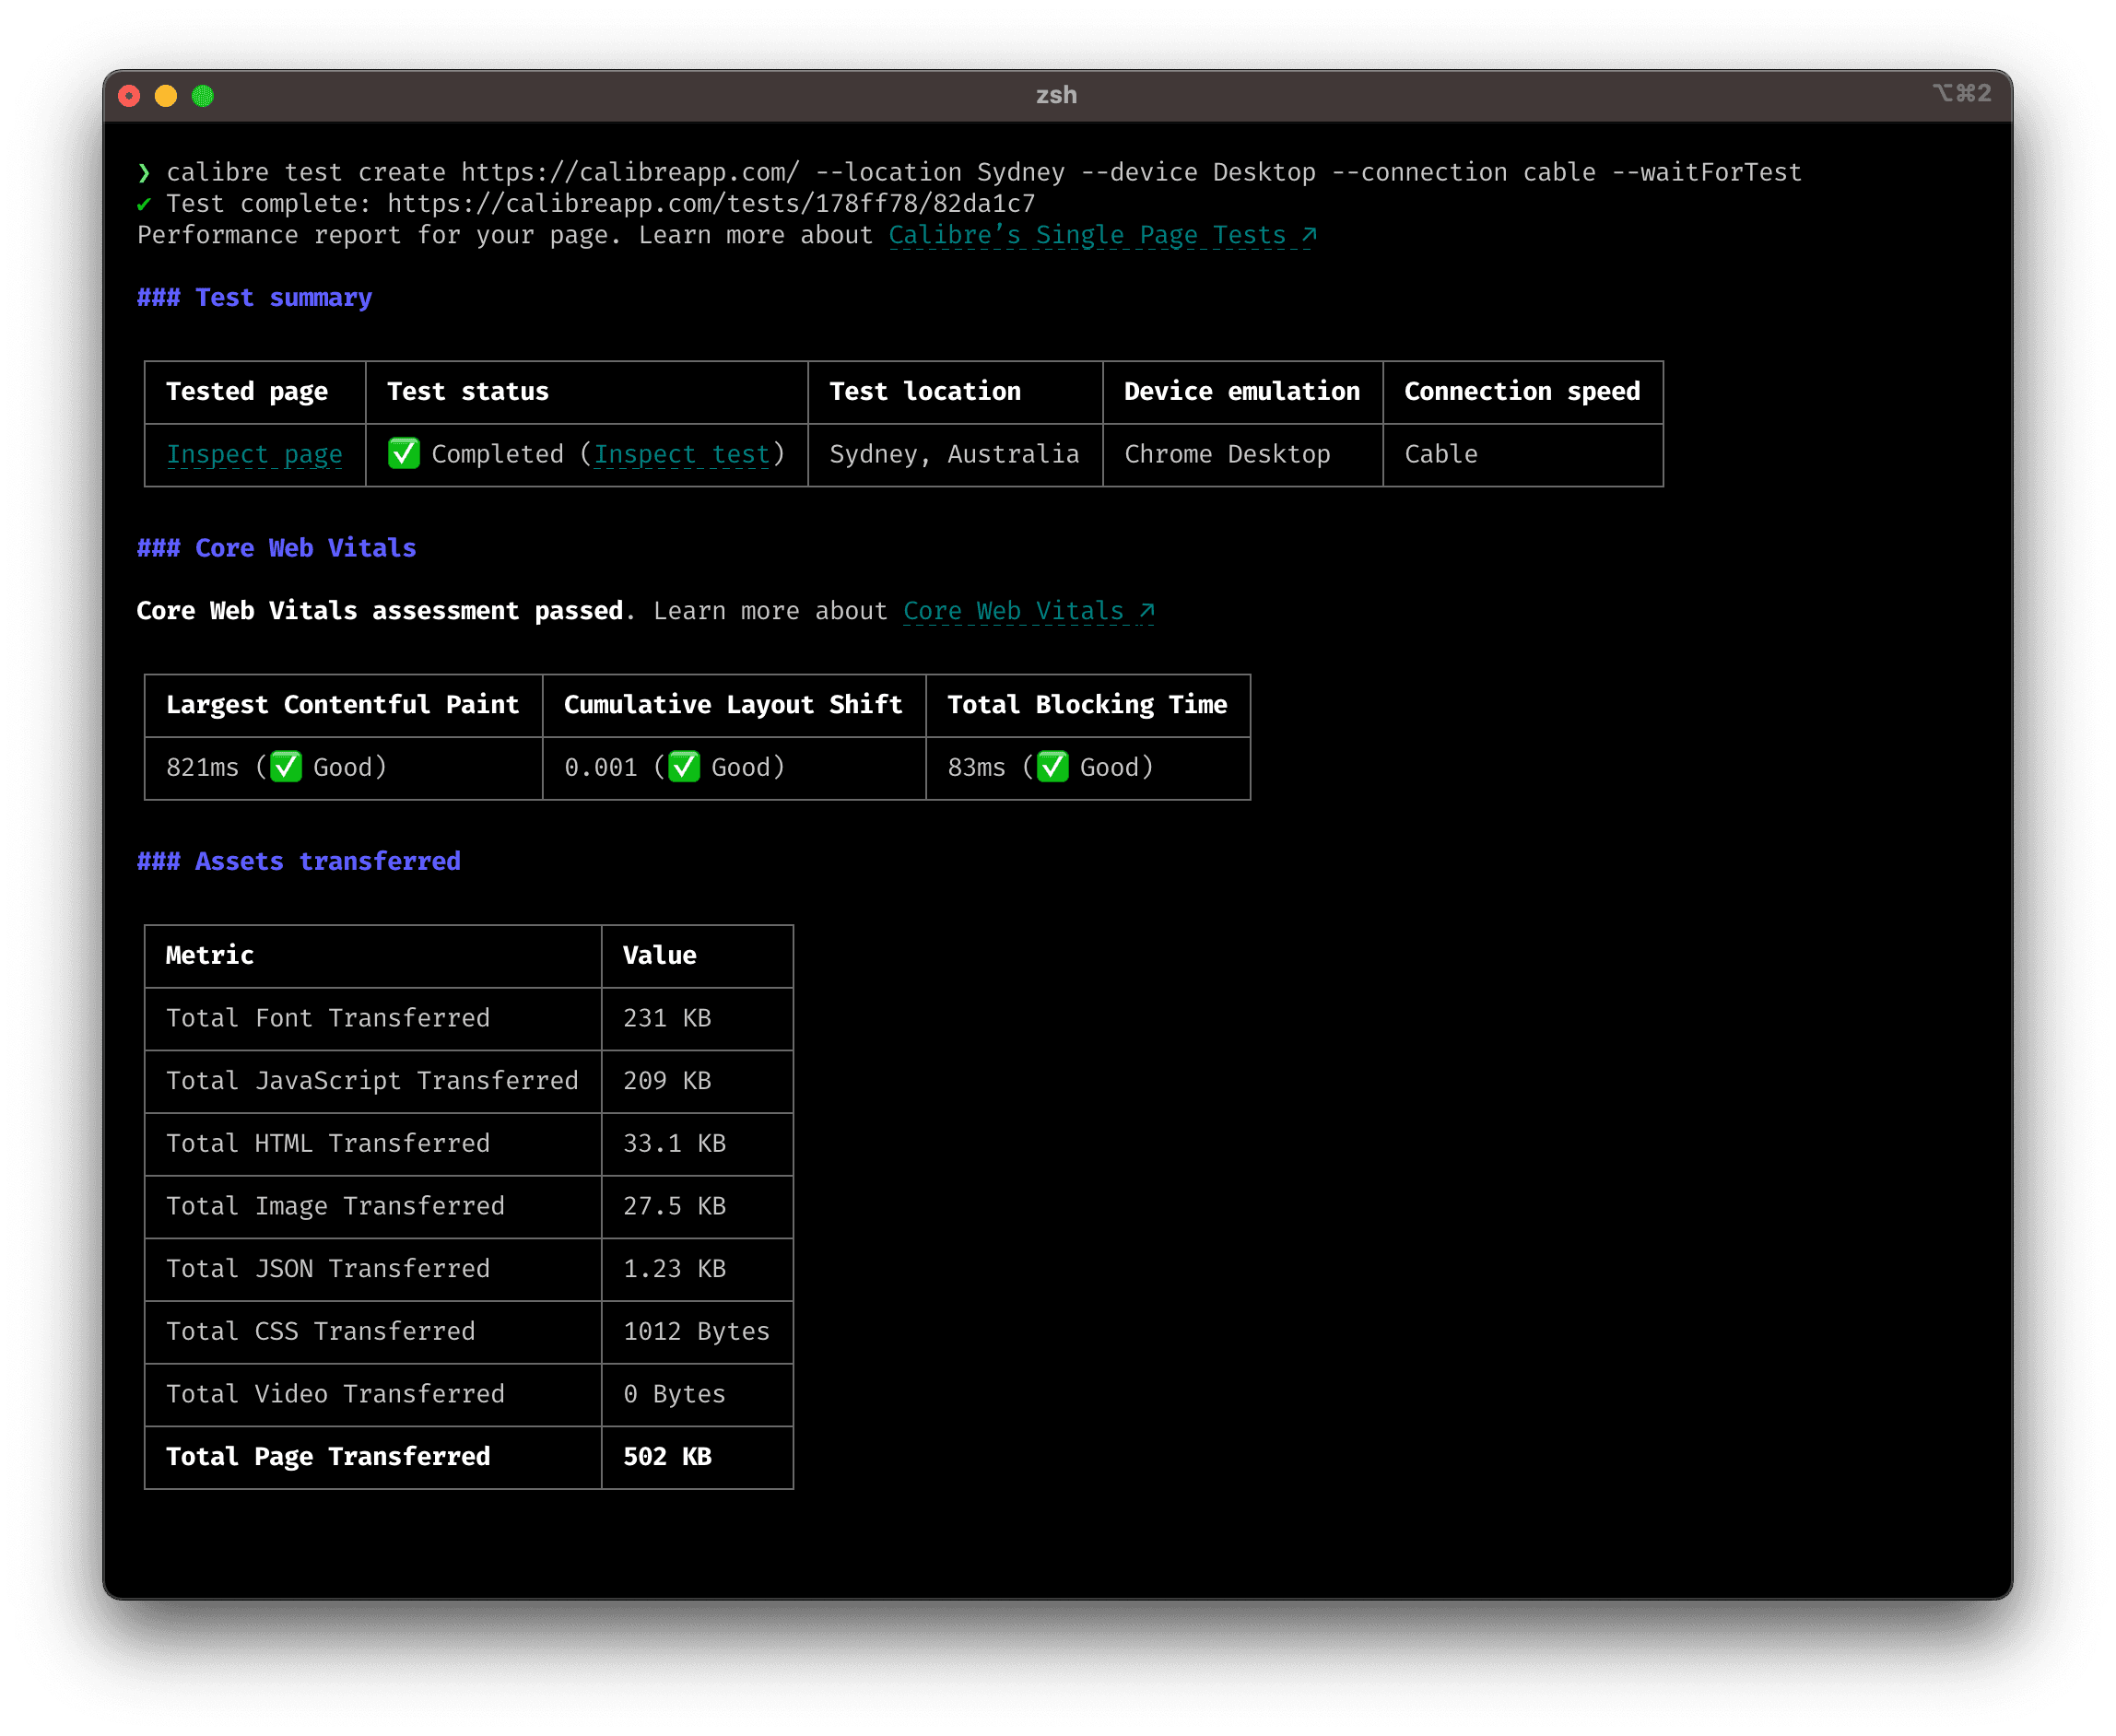Screen dimensions: 2116x1736
Task: Click the ⌥⌘2 shortcut indicator
Action: tap(1962, 93)
